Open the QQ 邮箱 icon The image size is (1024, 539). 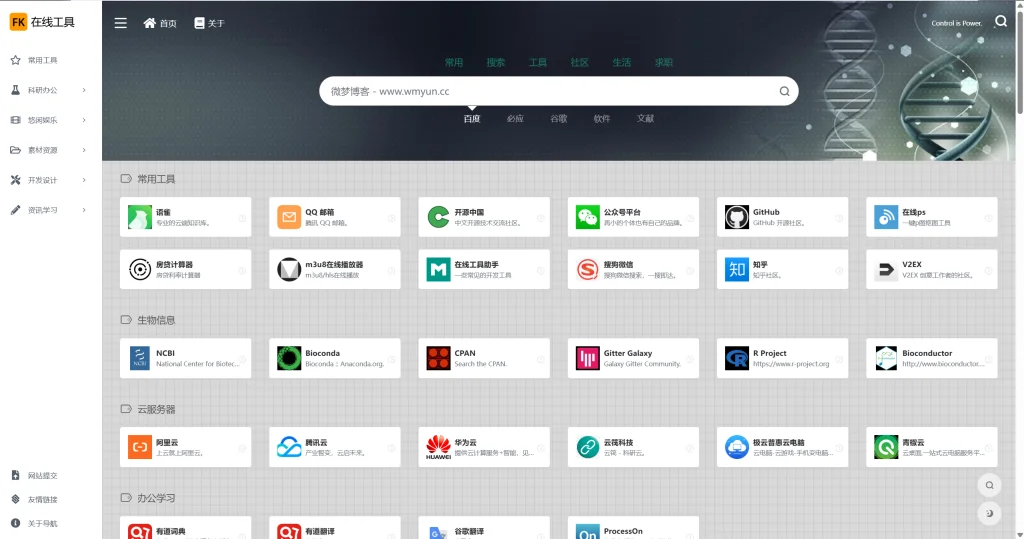(x=289, y=217)
